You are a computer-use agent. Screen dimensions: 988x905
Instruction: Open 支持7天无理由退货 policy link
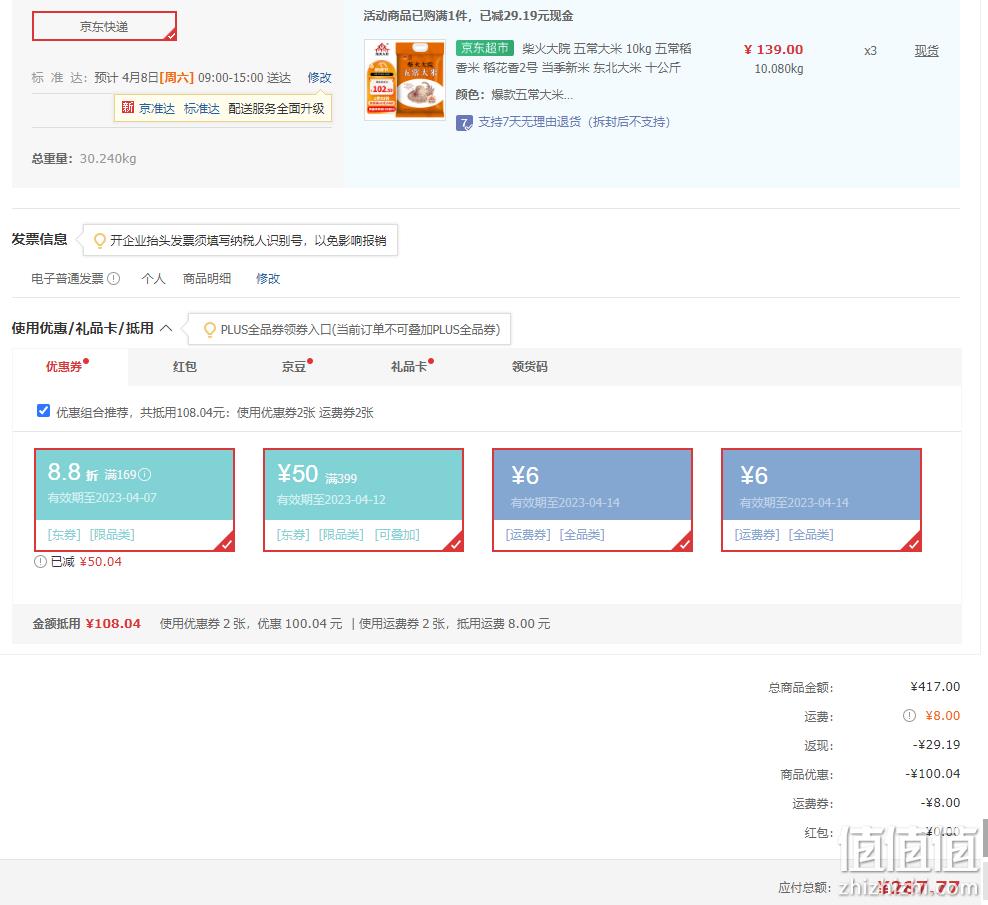(x=574, y=122)
